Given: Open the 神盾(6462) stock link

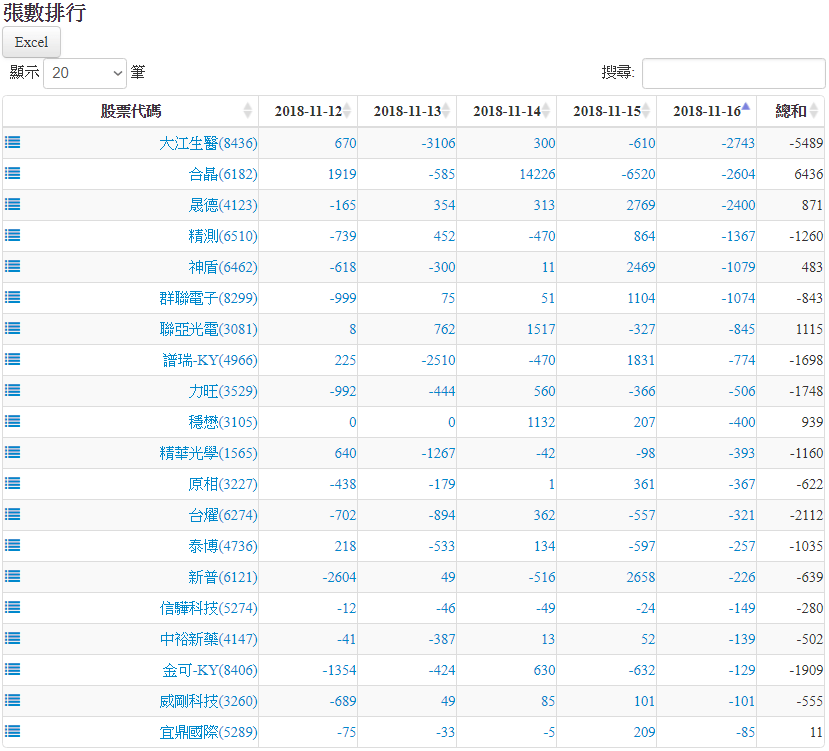Looking at the screenshot, I should (x=223, y=267).
